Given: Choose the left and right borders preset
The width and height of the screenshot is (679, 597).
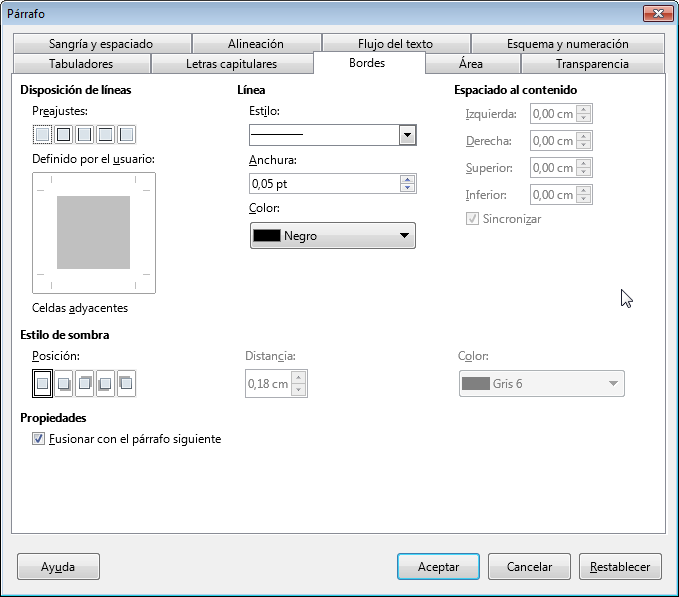Looking at the screenshot, I should (84, 134).
